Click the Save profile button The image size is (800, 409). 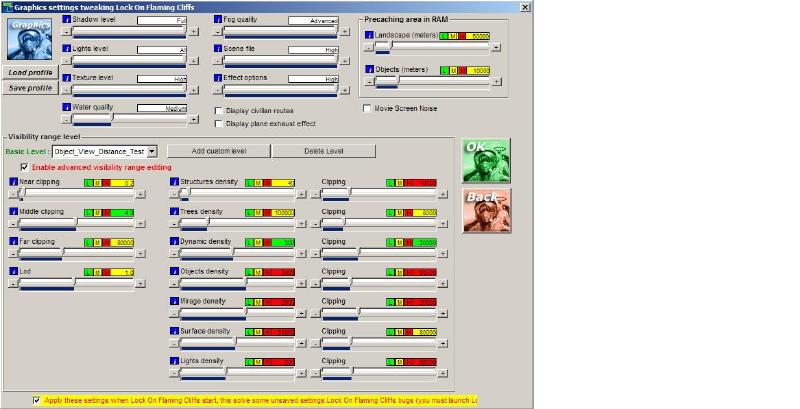point(30,88)
